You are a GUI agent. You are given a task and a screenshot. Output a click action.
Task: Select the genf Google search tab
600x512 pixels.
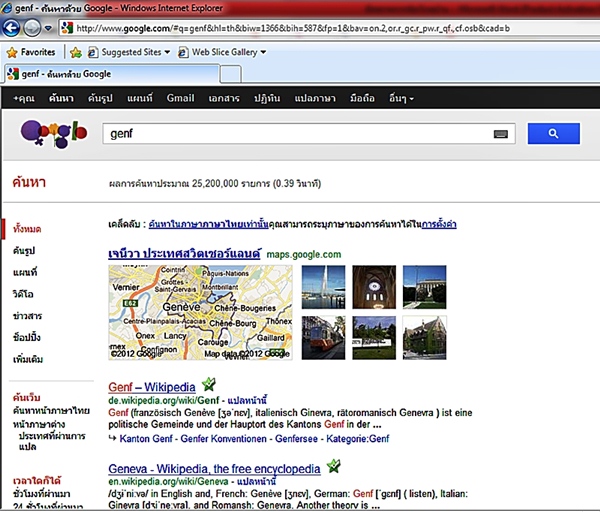[112, 74]
